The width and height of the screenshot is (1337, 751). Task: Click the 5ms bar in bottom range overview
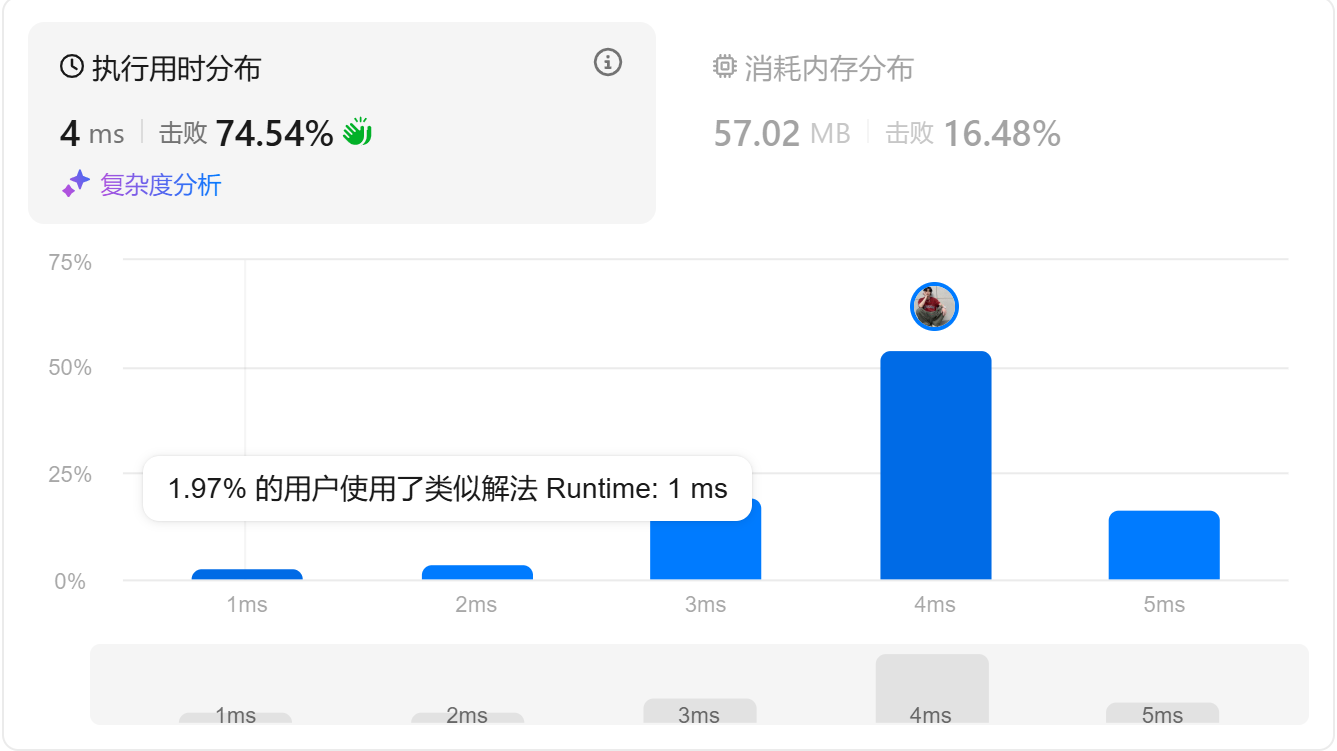point(1162,713)
